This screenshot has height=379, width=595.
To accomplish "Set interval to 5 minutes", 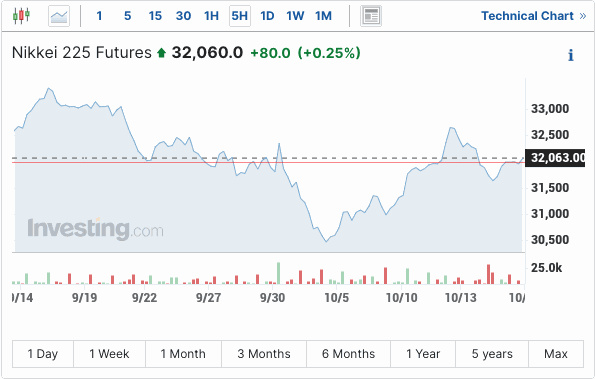I will click(128, 16).
